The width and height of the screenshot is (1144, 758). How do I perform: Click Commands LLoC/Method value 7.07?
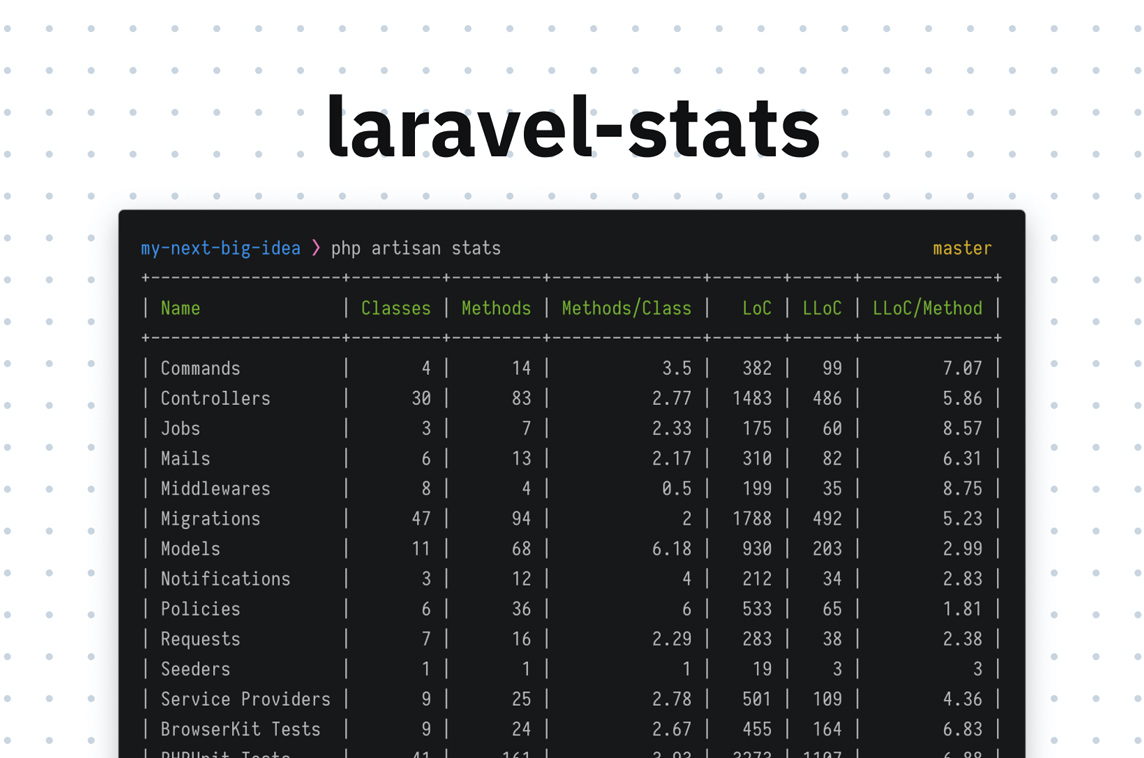[962, 368]
